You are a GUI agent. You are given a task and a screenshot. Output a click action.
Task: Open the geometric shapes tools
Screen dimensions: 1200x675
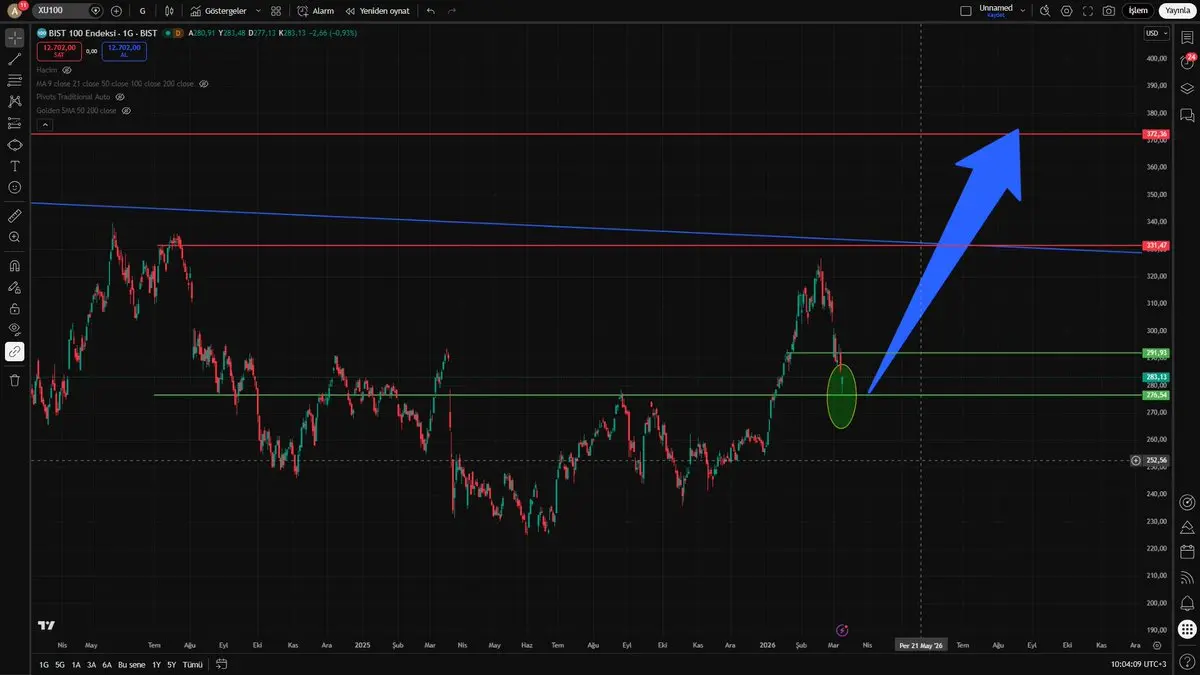(15, 144)
